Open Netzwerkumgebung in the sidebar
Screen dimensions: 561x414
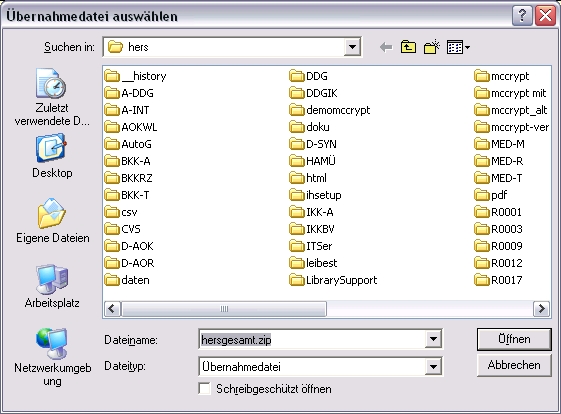pos(52,357)
